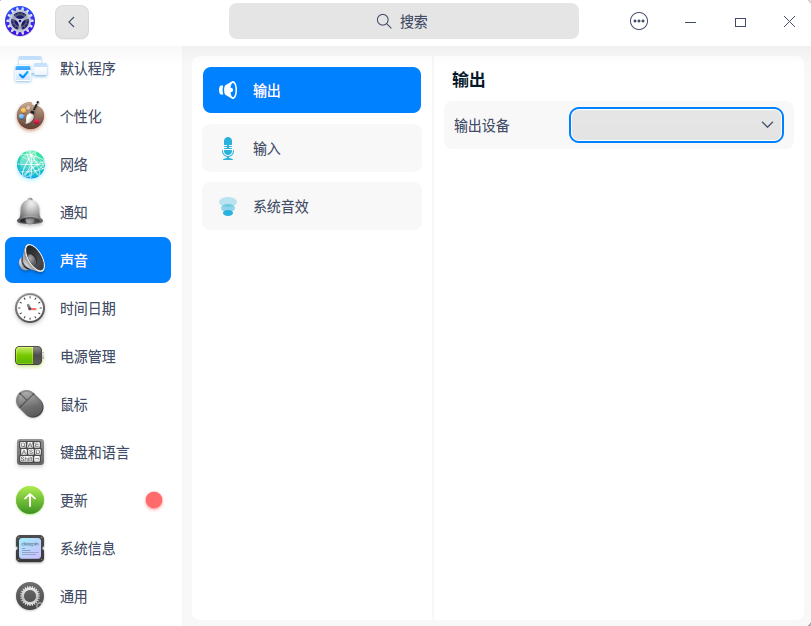Viewport: 811px width, 626px height.
Task: Click the 更新 green arrow icon
Action: [x=30, y=500]
